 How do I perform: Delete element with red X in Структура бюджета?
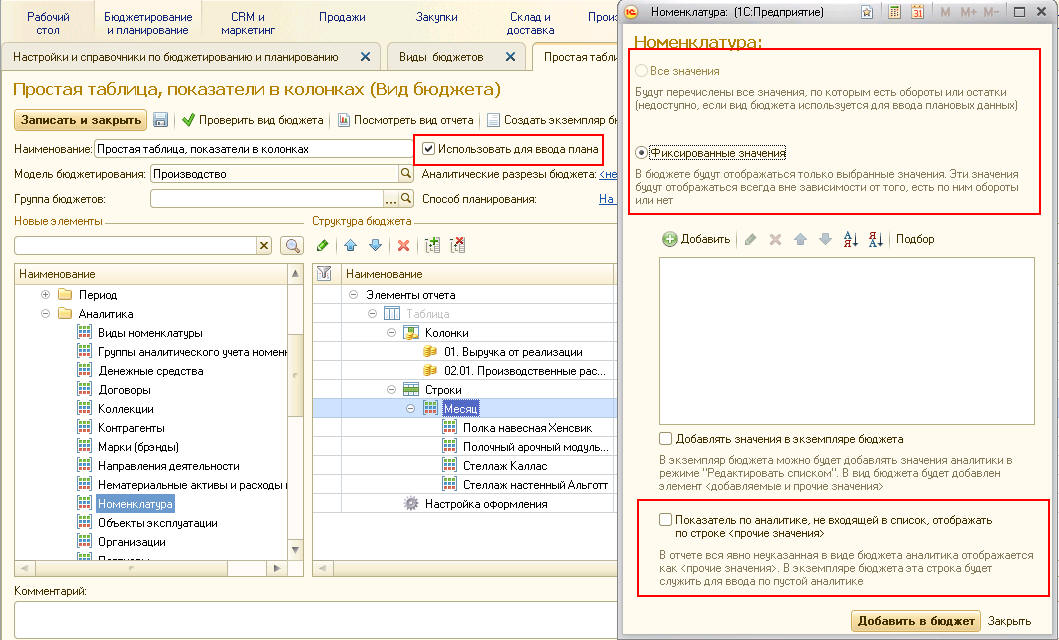tap(403, 245)
